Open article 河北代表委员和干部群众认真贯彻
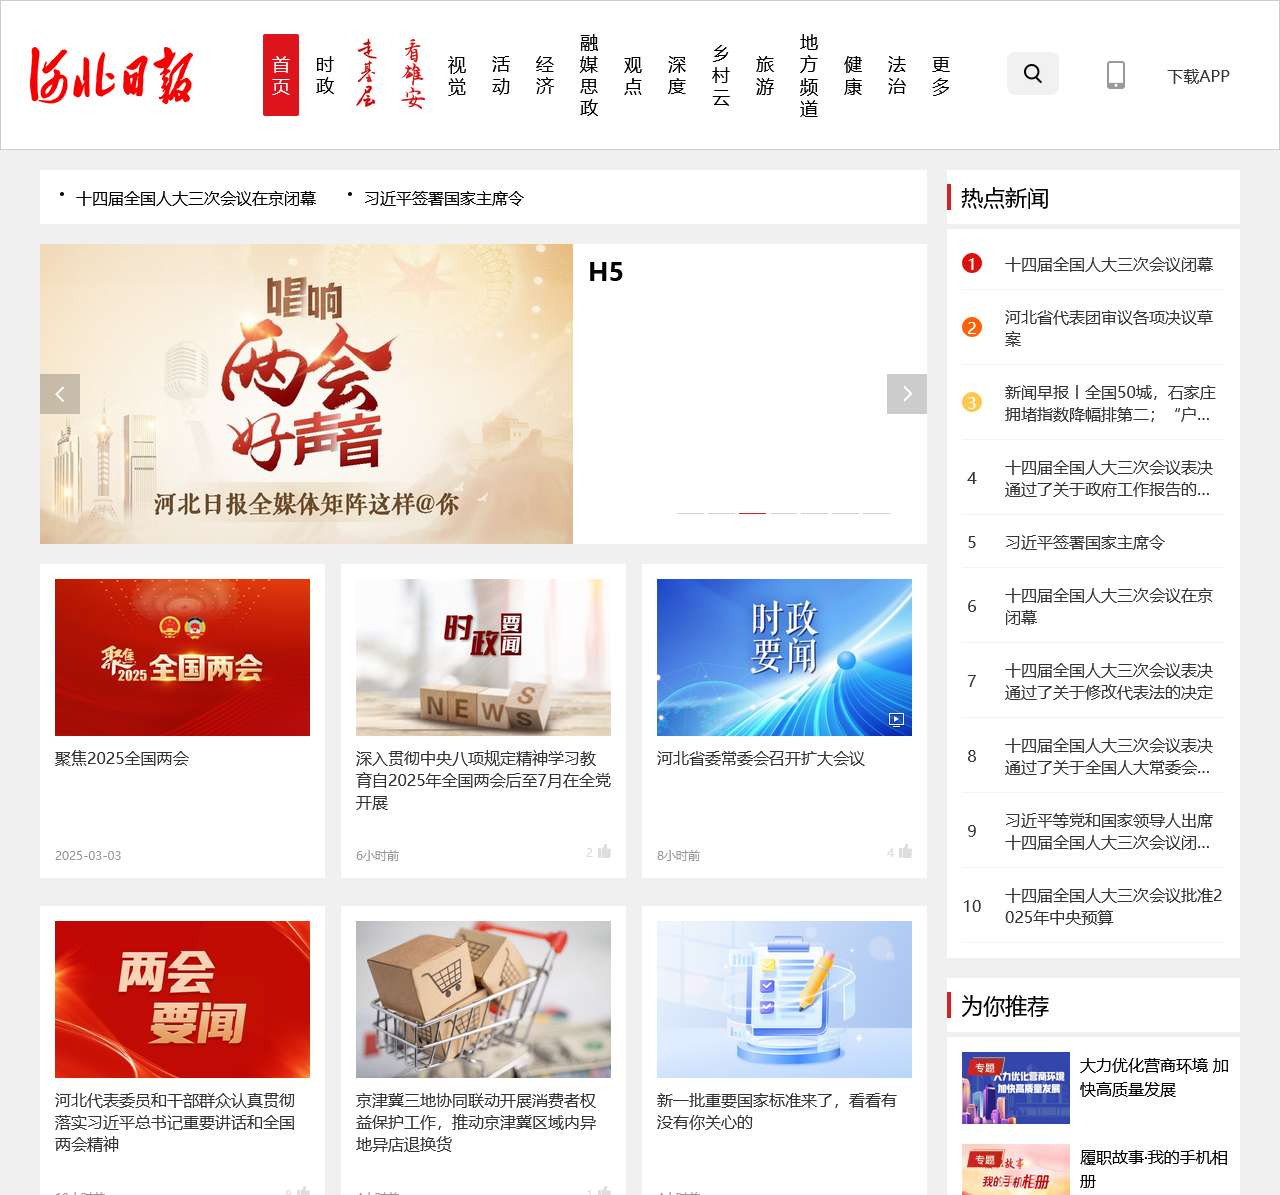Viewport: 1280px width, 1195px height. 175,1122
